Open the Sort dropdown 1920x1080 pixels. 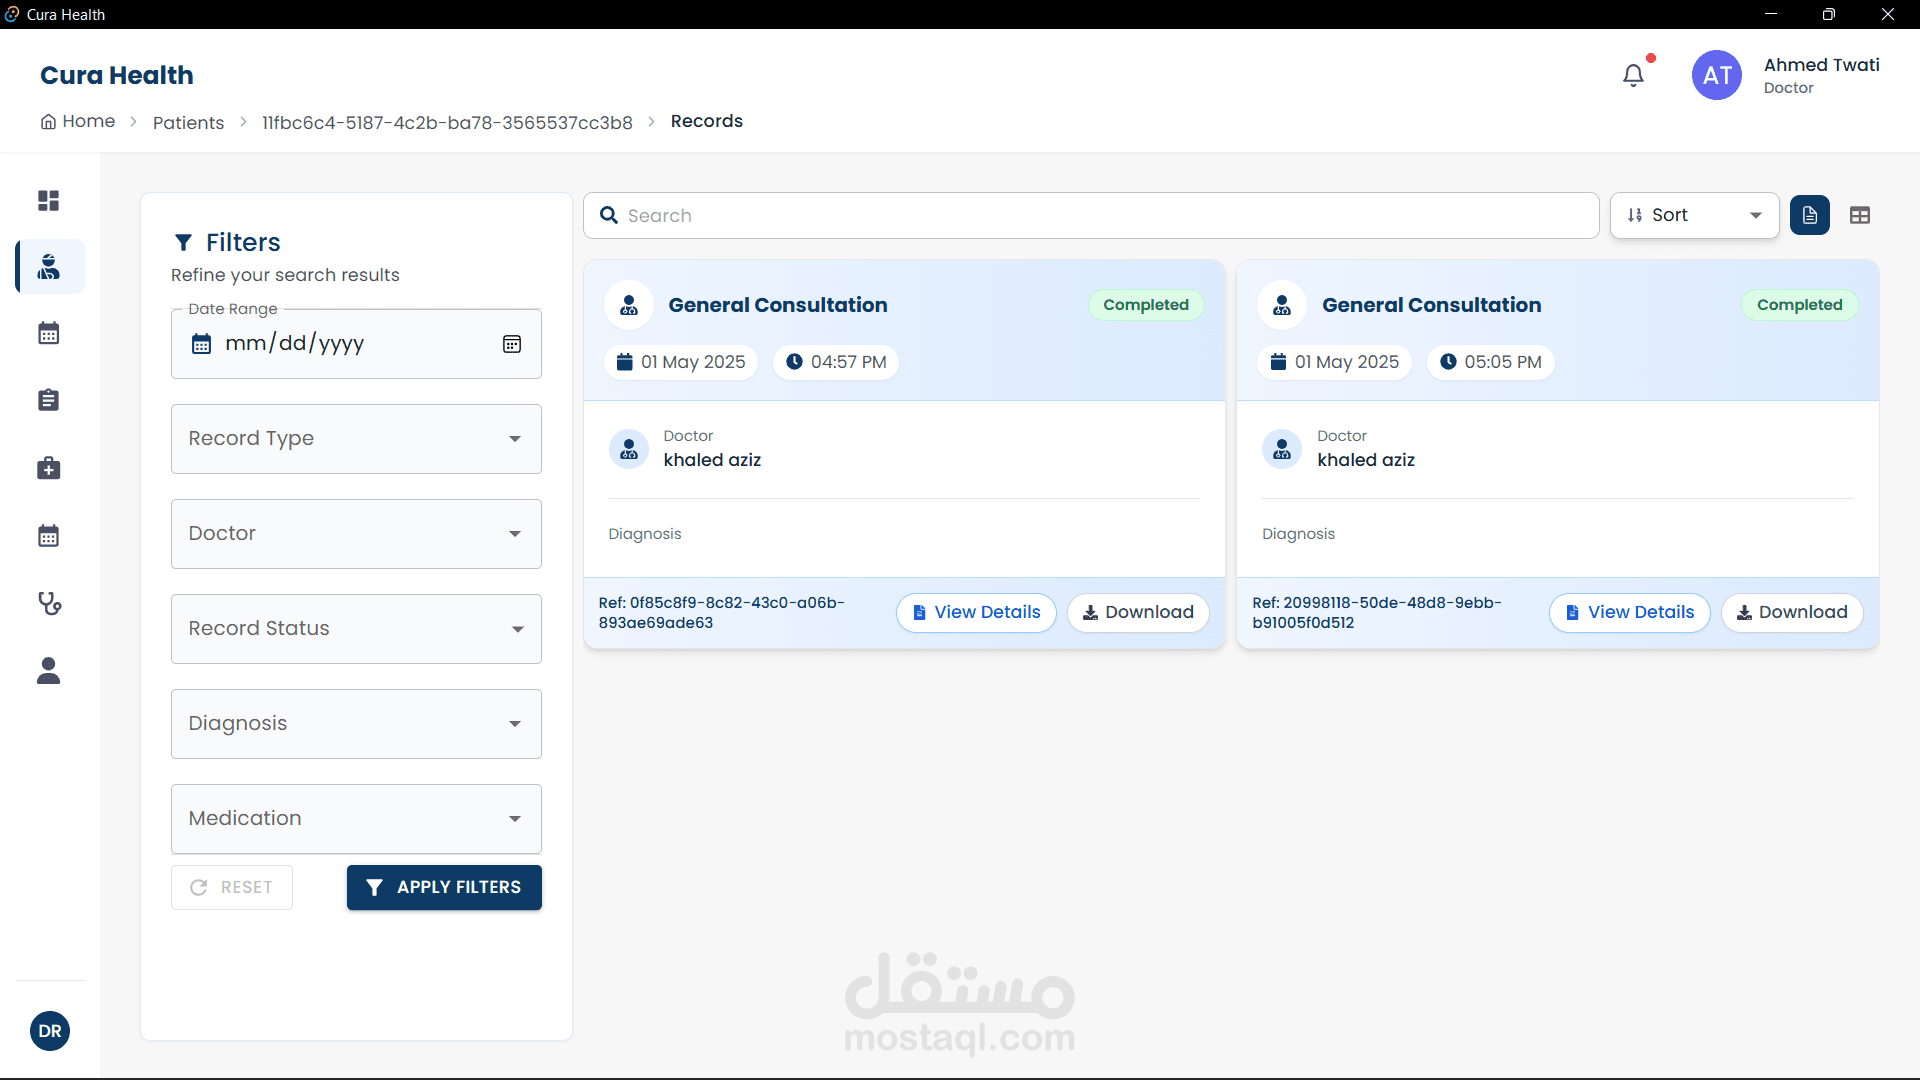pos(1694,215)
